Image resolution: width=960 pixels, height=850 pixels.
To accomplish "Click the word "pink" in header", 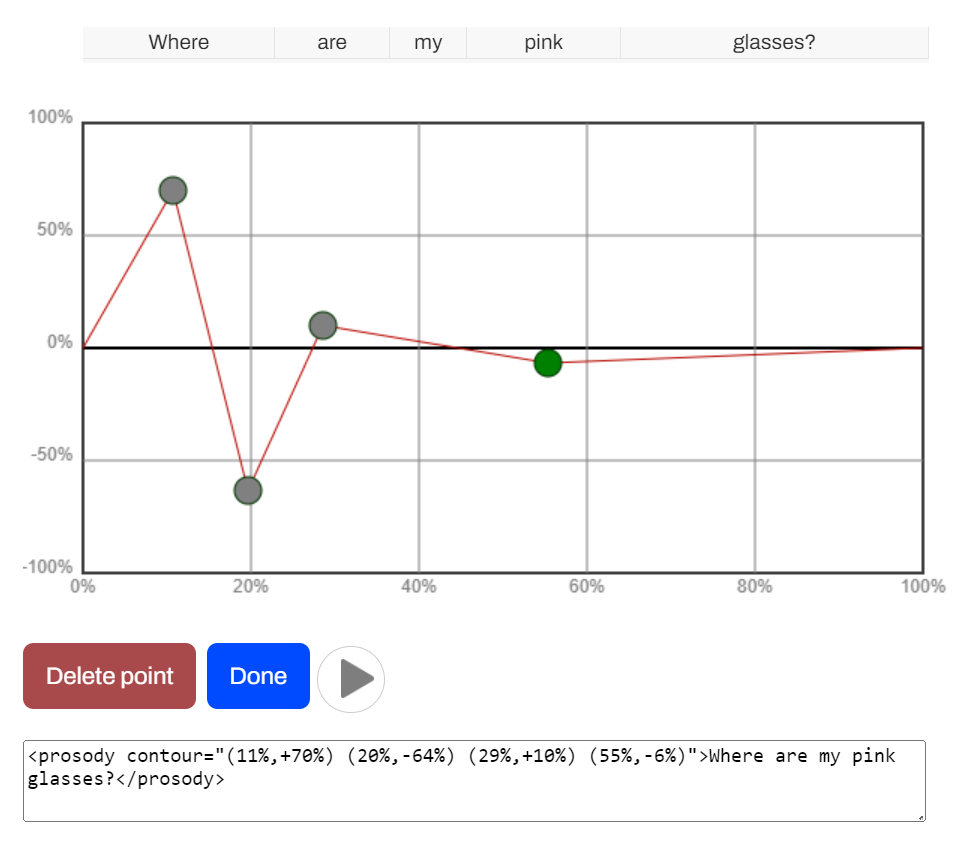I will (543, 42).
